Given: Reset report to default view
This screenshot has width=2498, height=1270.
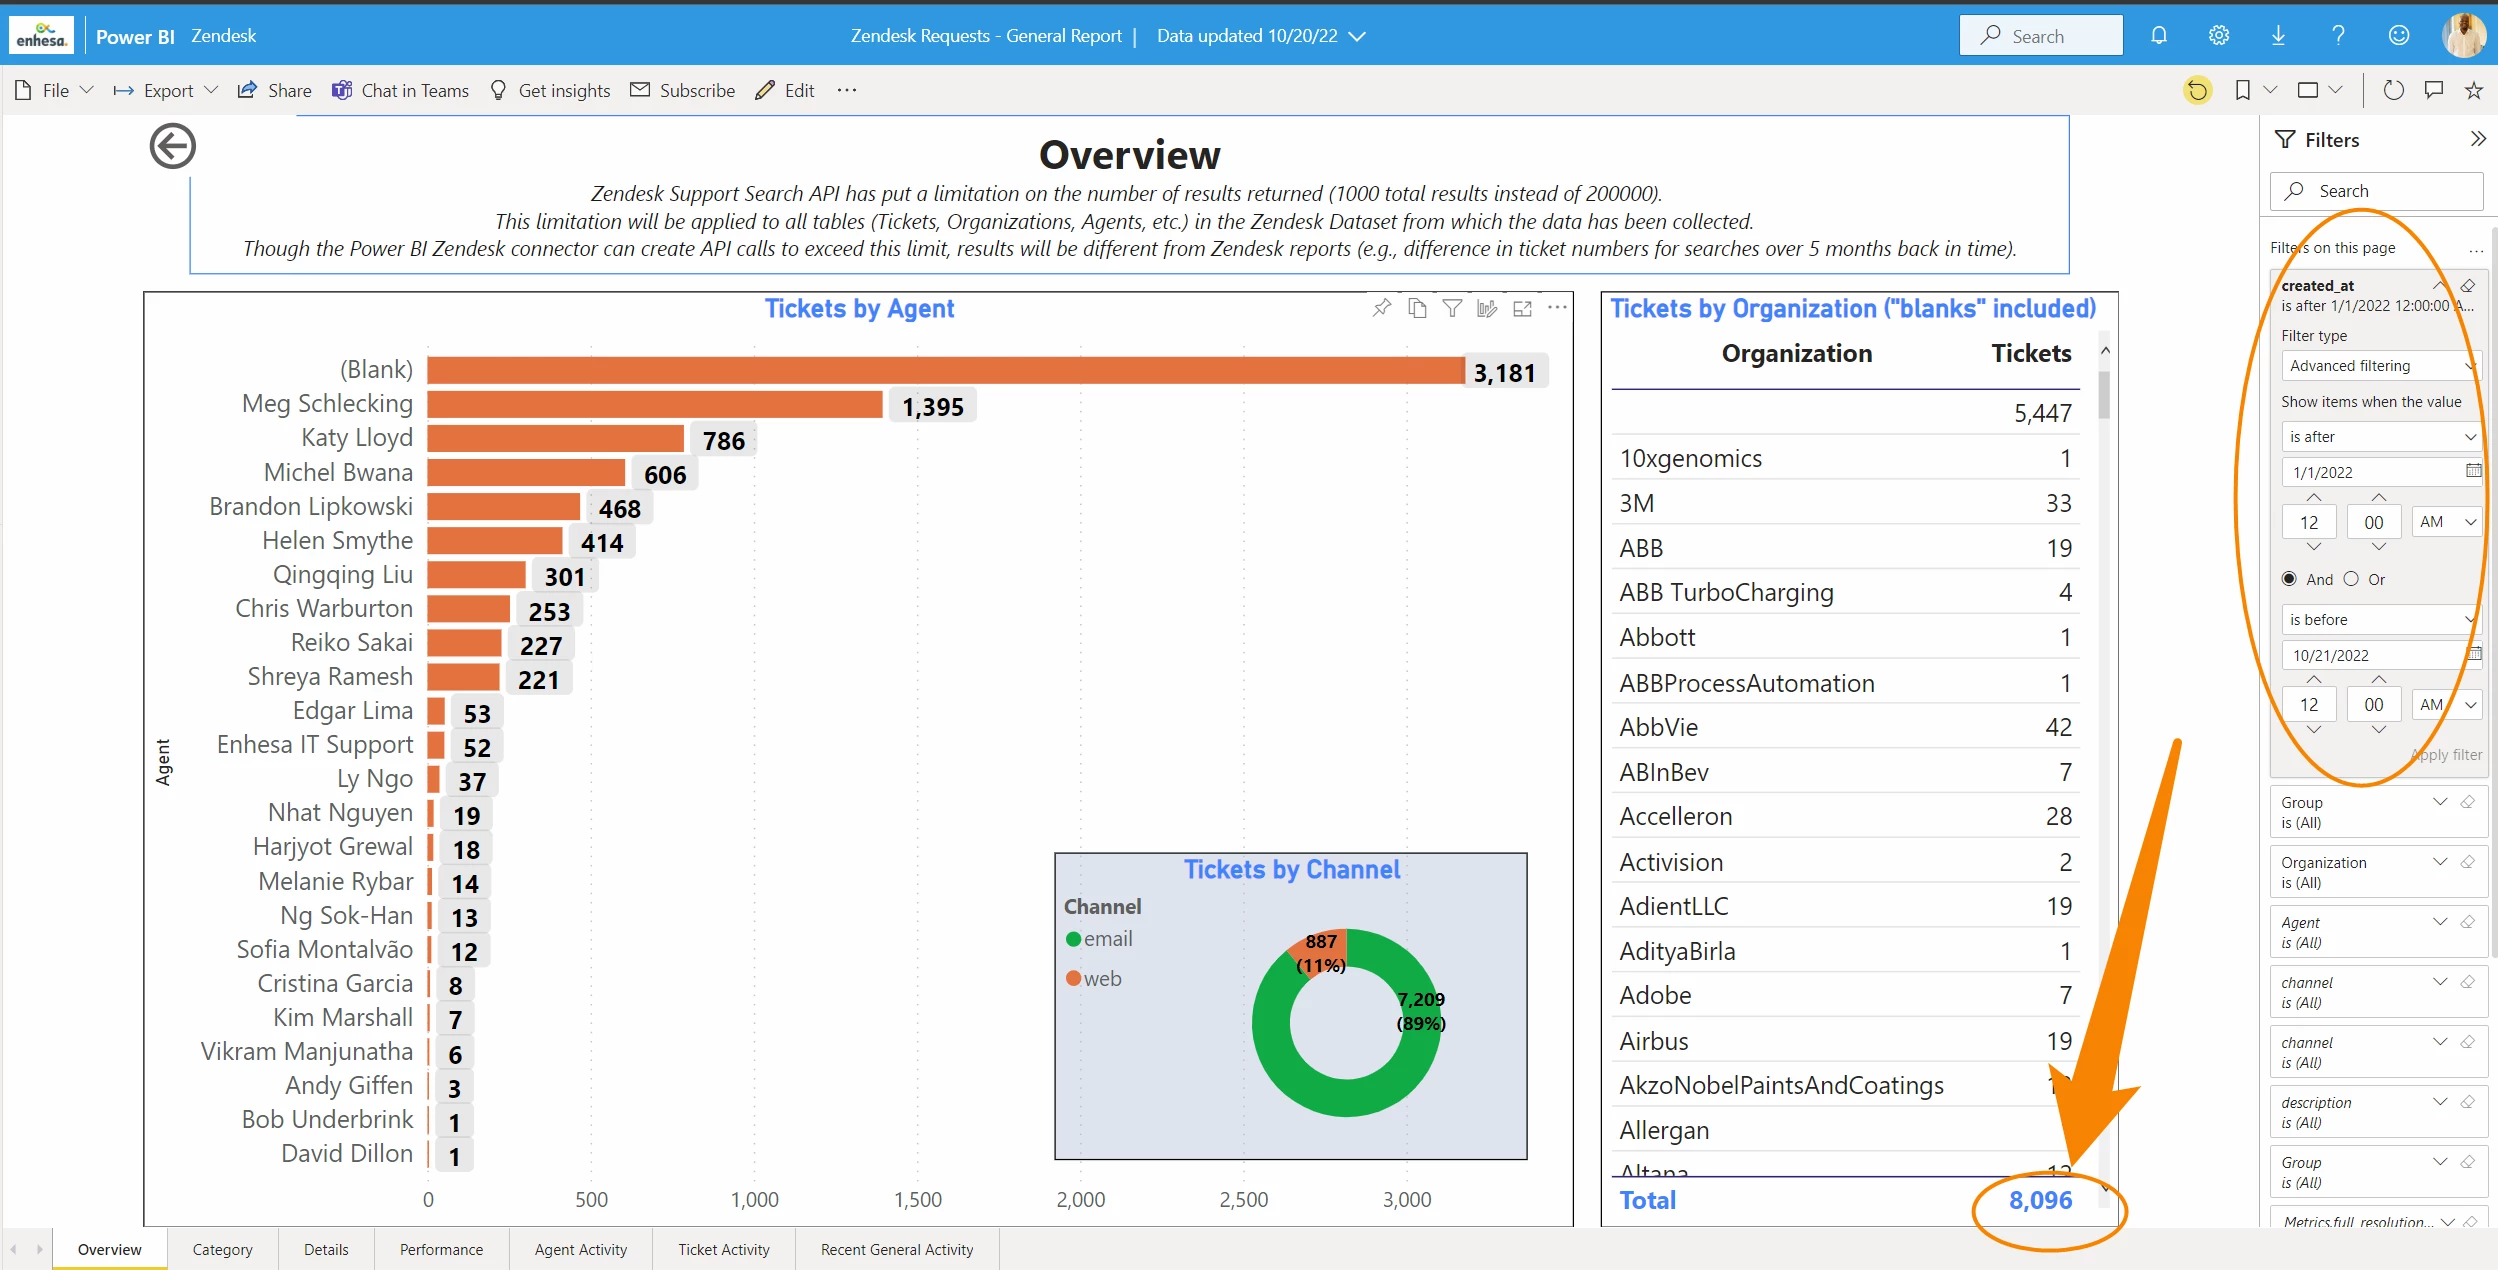Looking at the screenshot, I should [x=2196, y=91].
